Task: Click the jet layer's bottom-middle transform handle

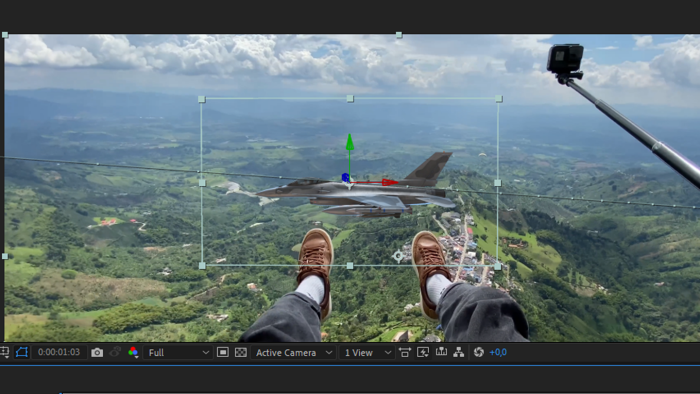Action: click(x=350, y=266)
